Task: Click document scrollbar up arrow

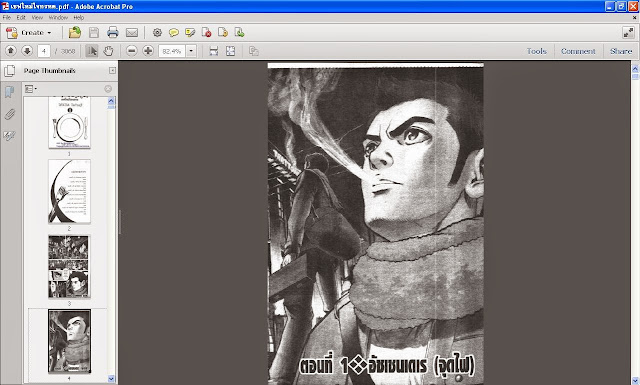Action: click(x=635, y=69)
